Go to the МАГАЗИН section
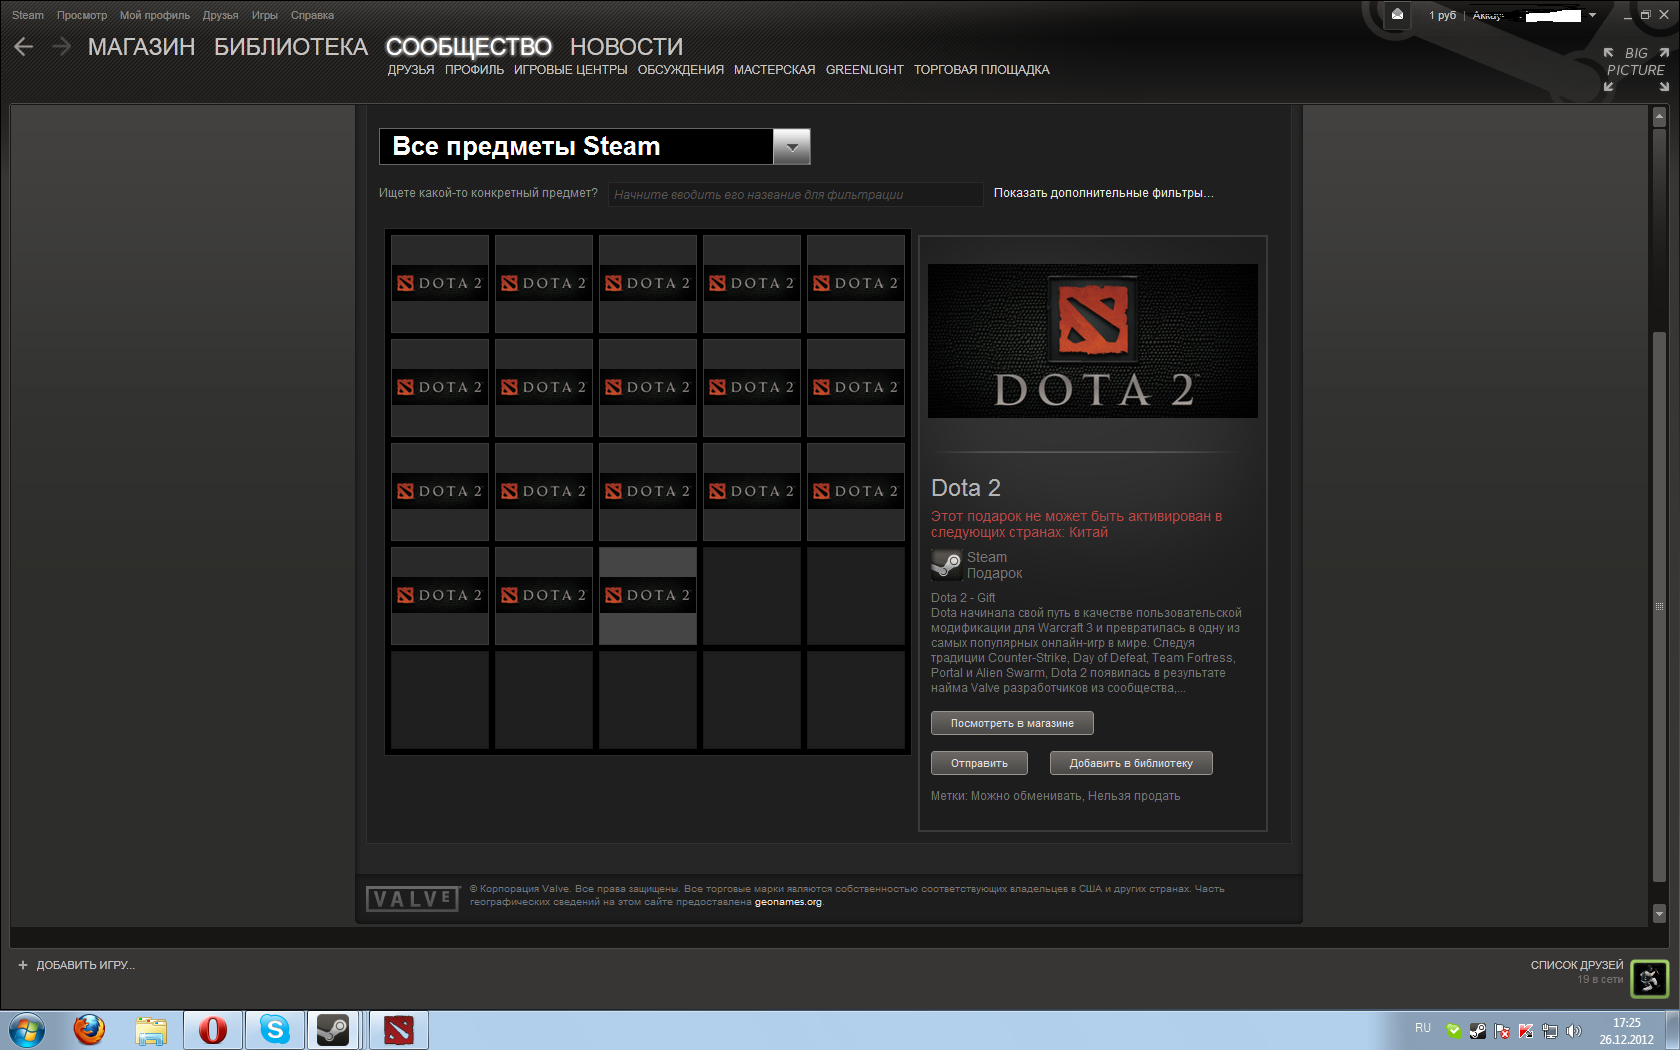1680x1050 pixels. [142, 47]
